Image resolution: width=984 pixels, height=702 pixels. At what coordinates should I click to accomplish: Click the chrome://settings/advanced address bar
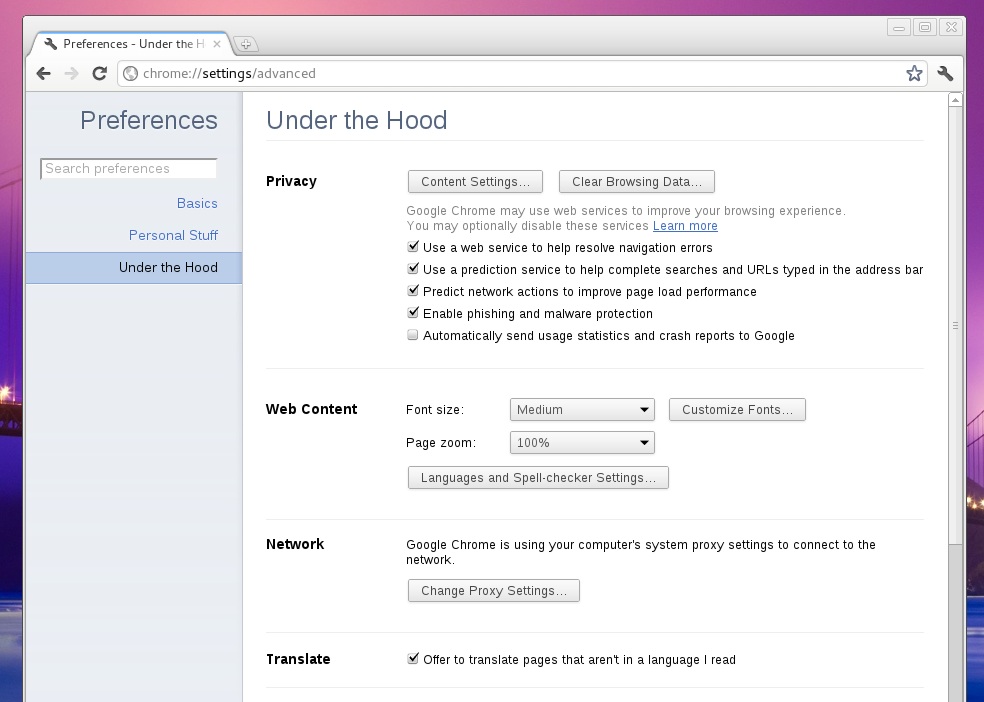click(521, 73)
